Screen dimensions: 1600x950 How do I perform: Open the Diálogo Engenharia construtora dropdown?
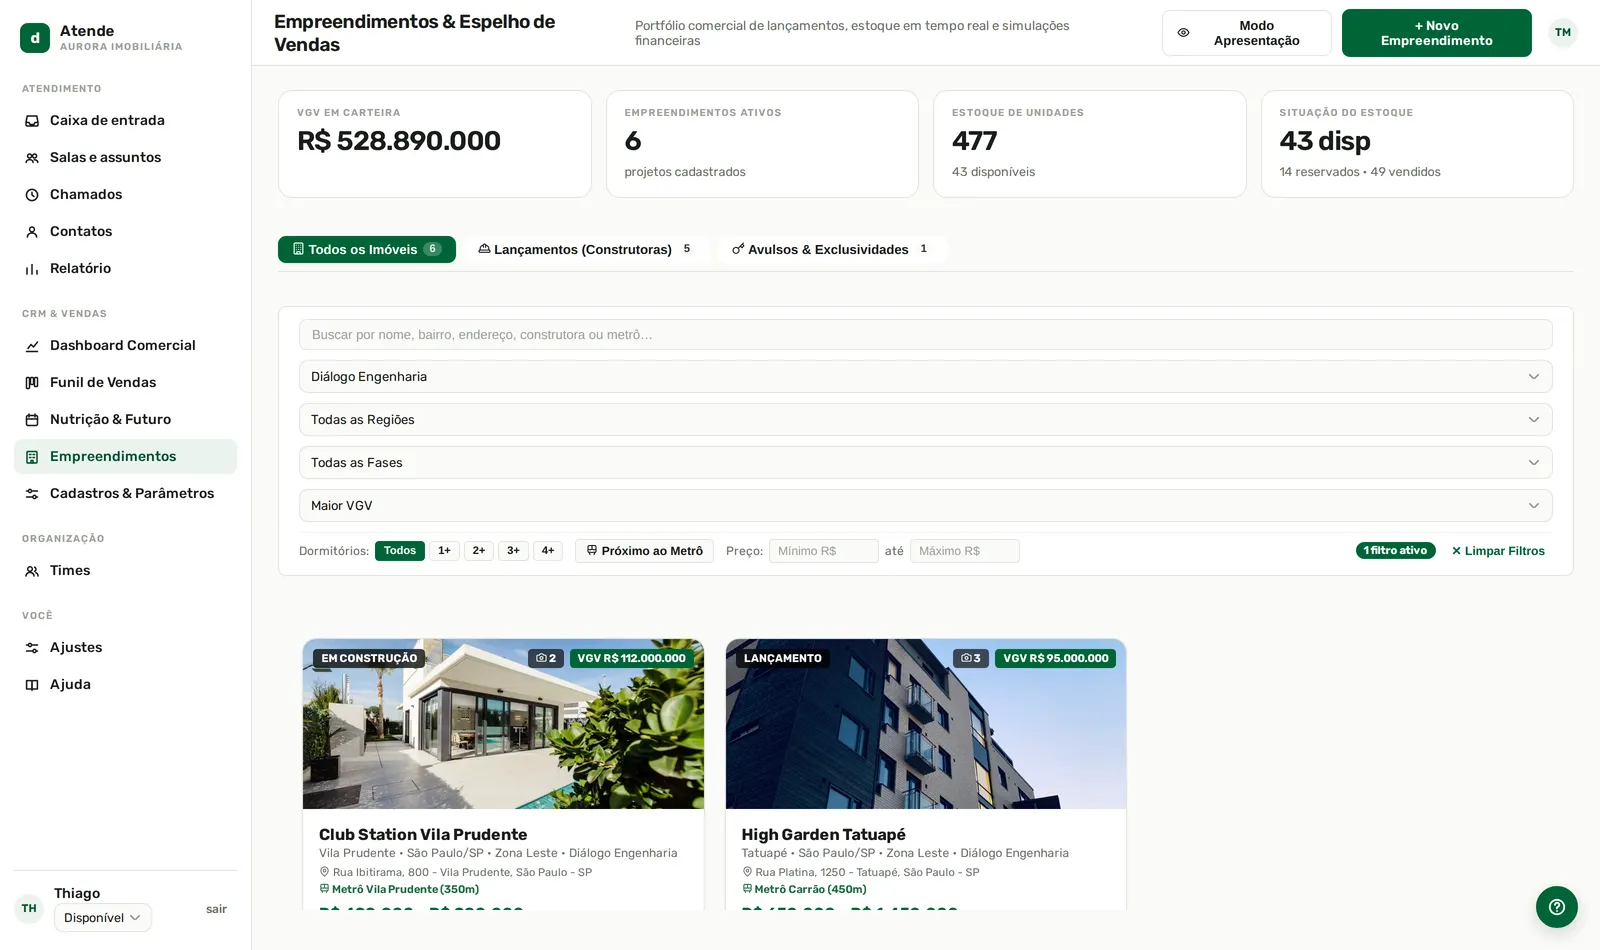point(926,377)
